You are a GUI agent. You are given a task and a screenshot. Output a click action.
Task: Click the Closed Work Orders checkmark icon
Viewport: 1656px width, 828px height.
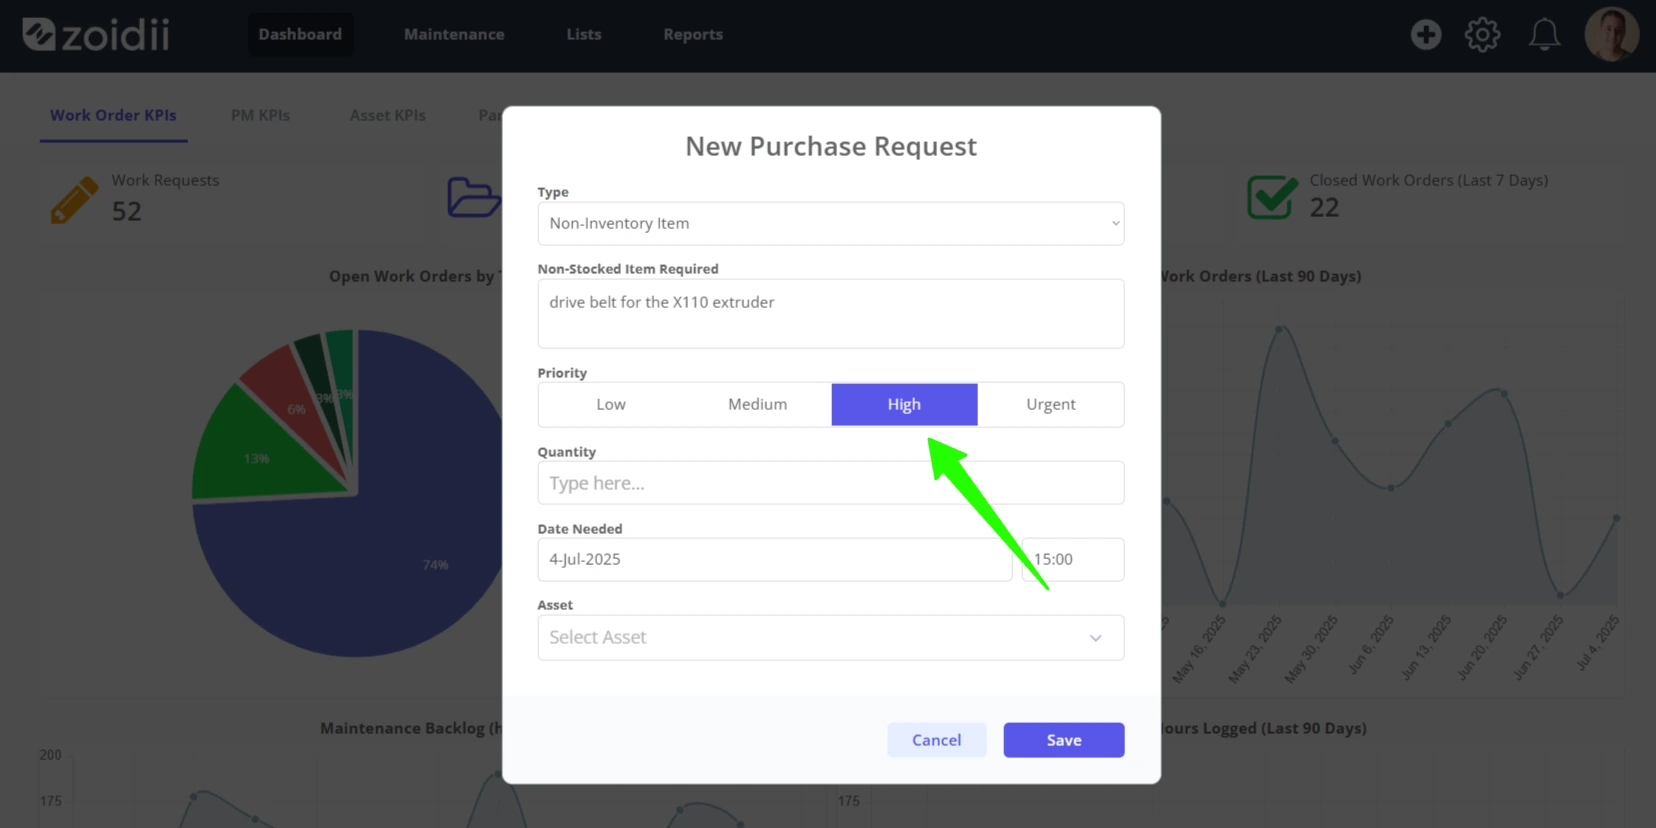pos(1272,197)
